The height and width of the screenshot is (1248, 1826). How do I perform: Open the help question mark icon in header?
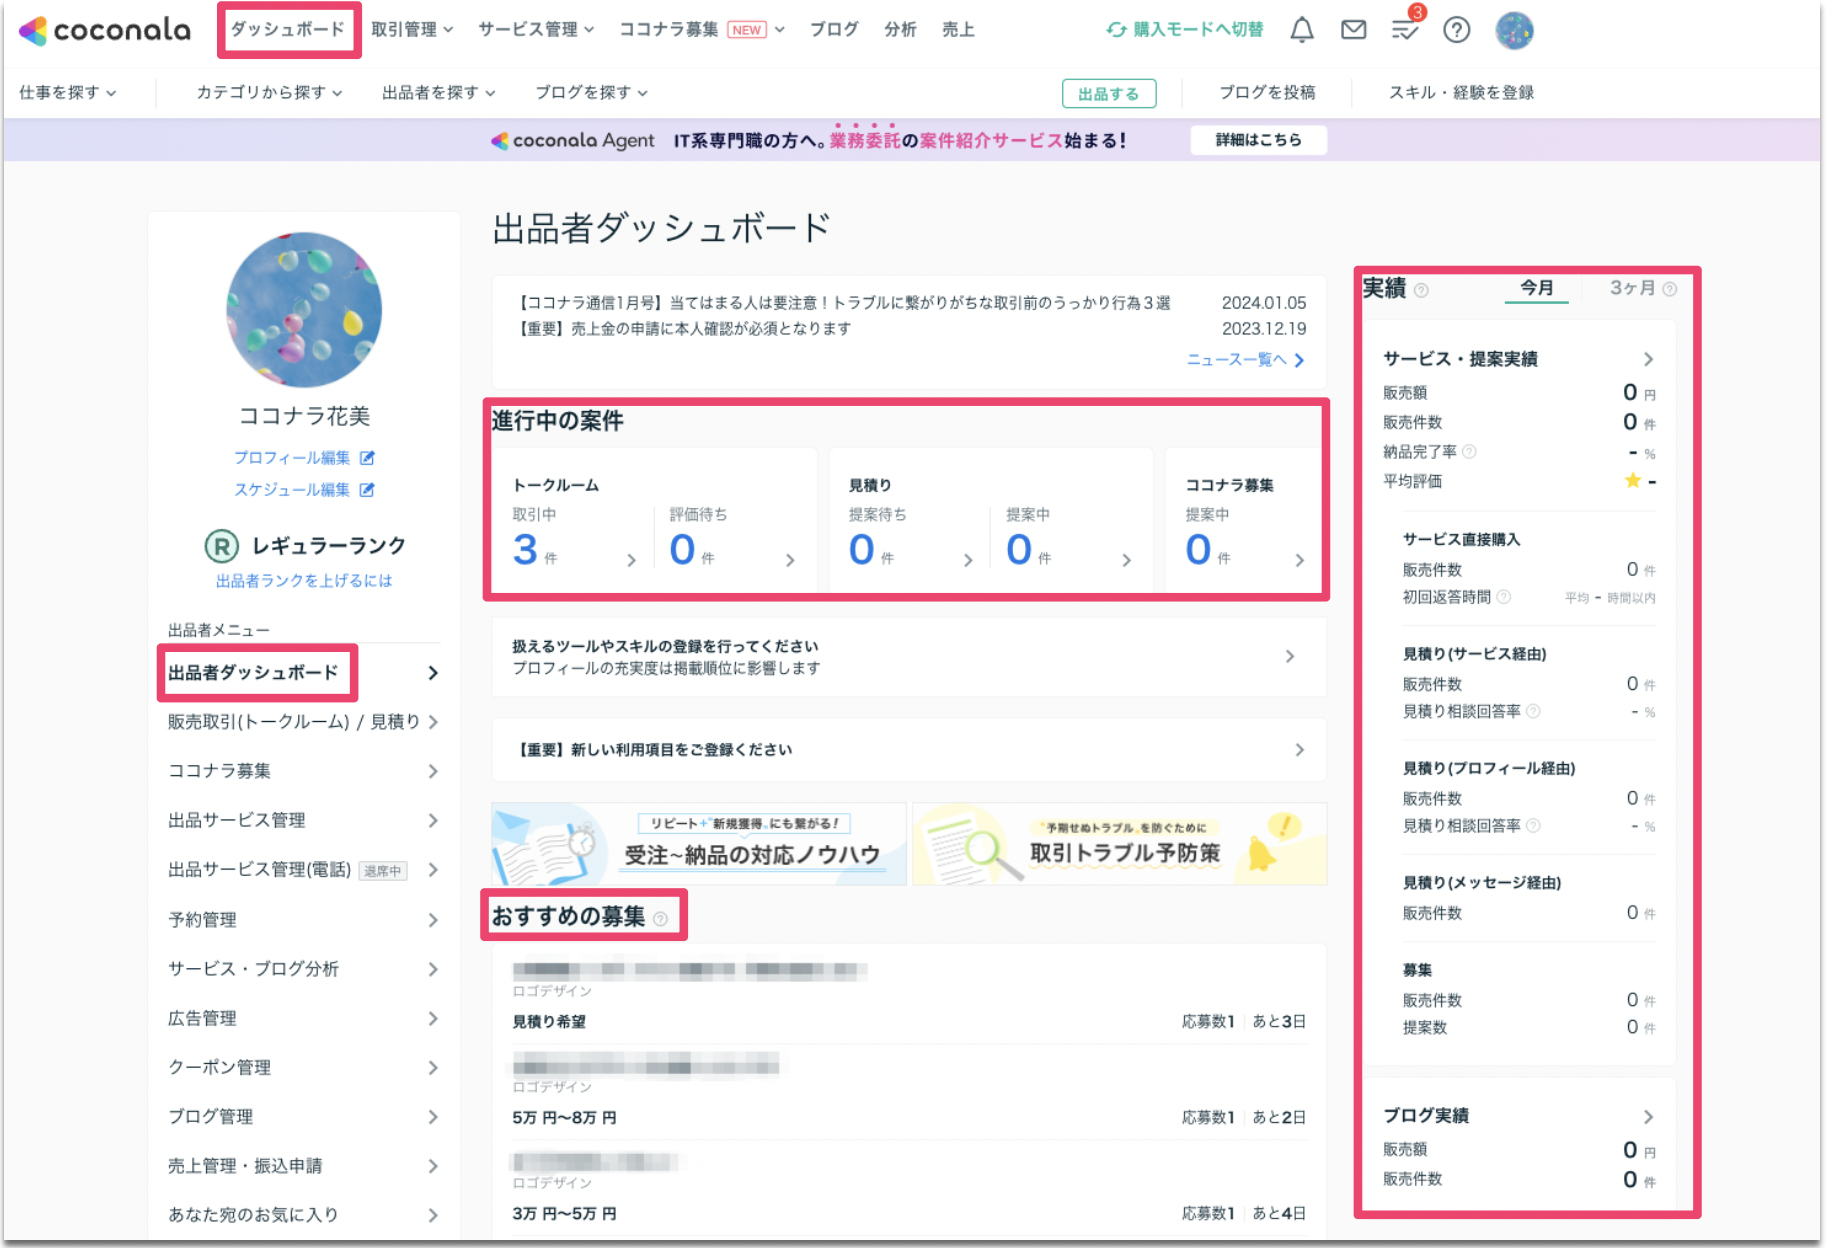[x=1457, y=30]
